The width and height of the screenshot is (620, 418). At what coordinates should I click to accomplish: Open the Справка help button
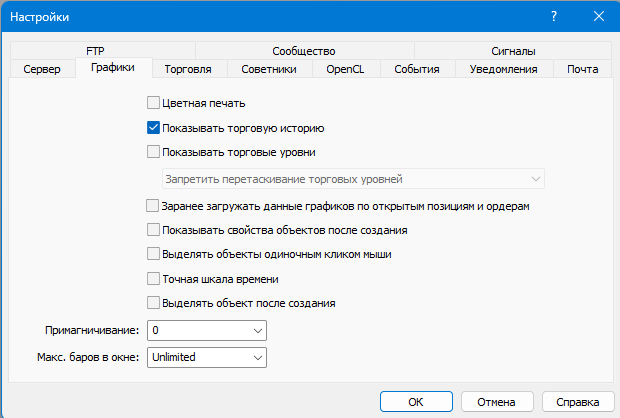[x=575, y=401]
